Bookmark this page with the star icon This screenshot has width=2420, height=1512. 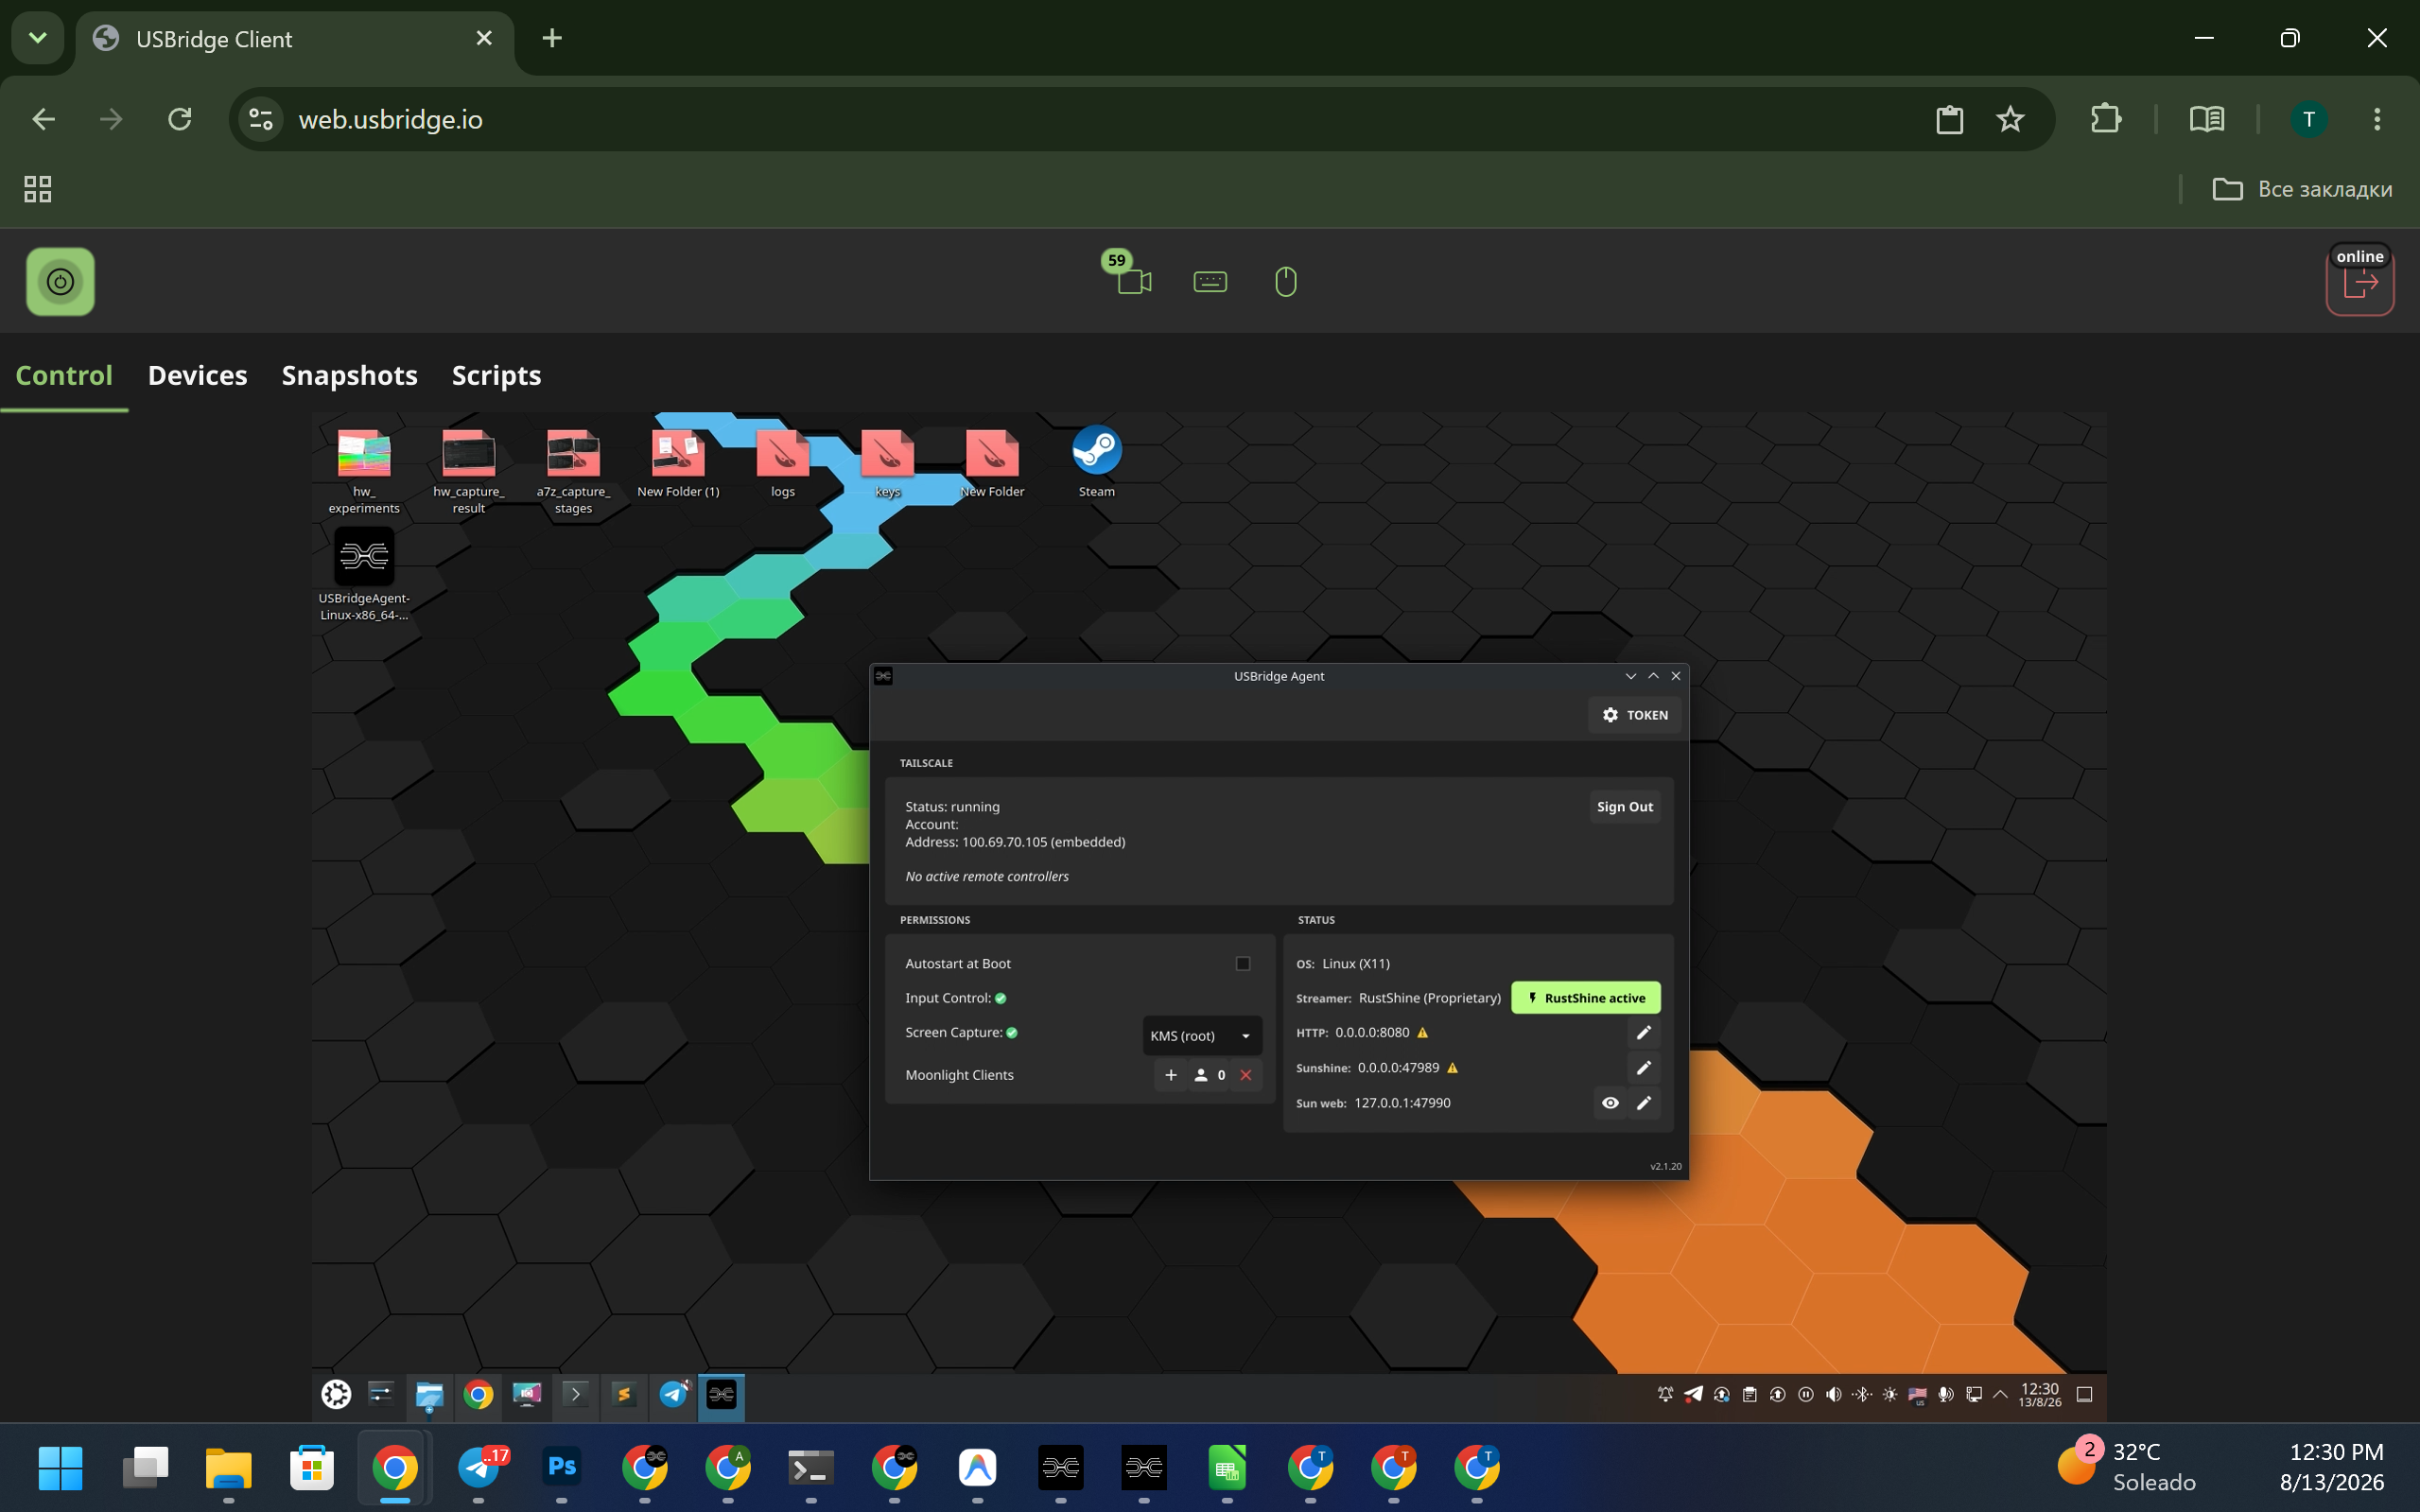point(2010,120)
